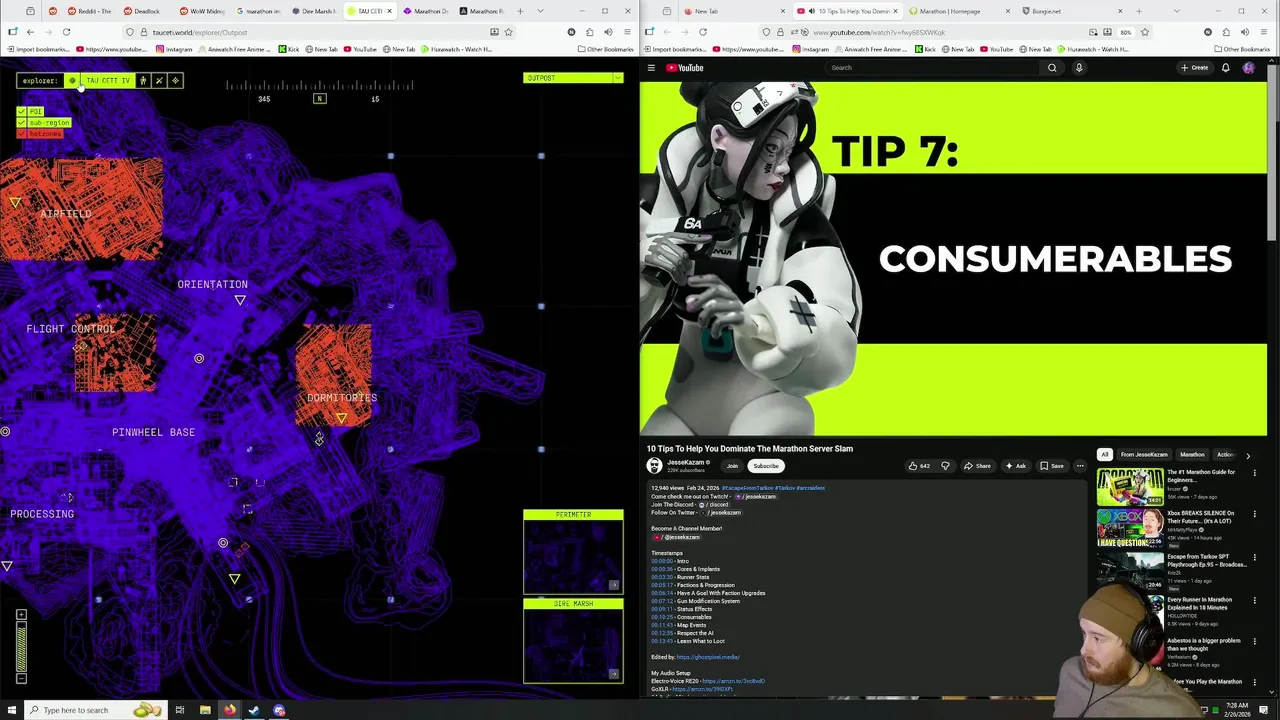
Task: Open the OUTPOST map dropdown arrow
Action: coord(617,78)
